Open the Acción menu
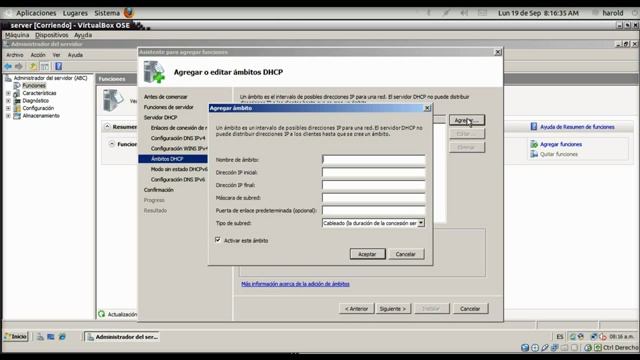Viewport: 640px width, 360px height. tap(38, 55)
